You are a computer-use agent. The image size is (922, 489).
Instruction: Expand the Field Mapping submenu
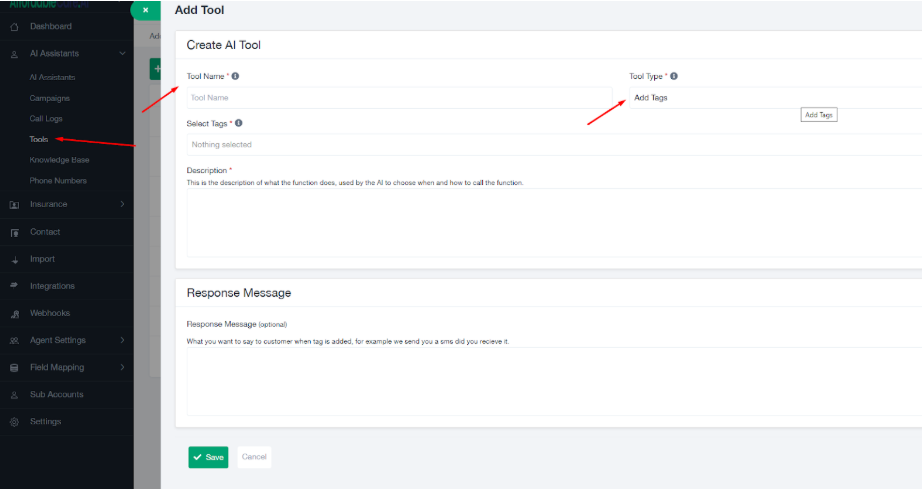pos(122,368)
